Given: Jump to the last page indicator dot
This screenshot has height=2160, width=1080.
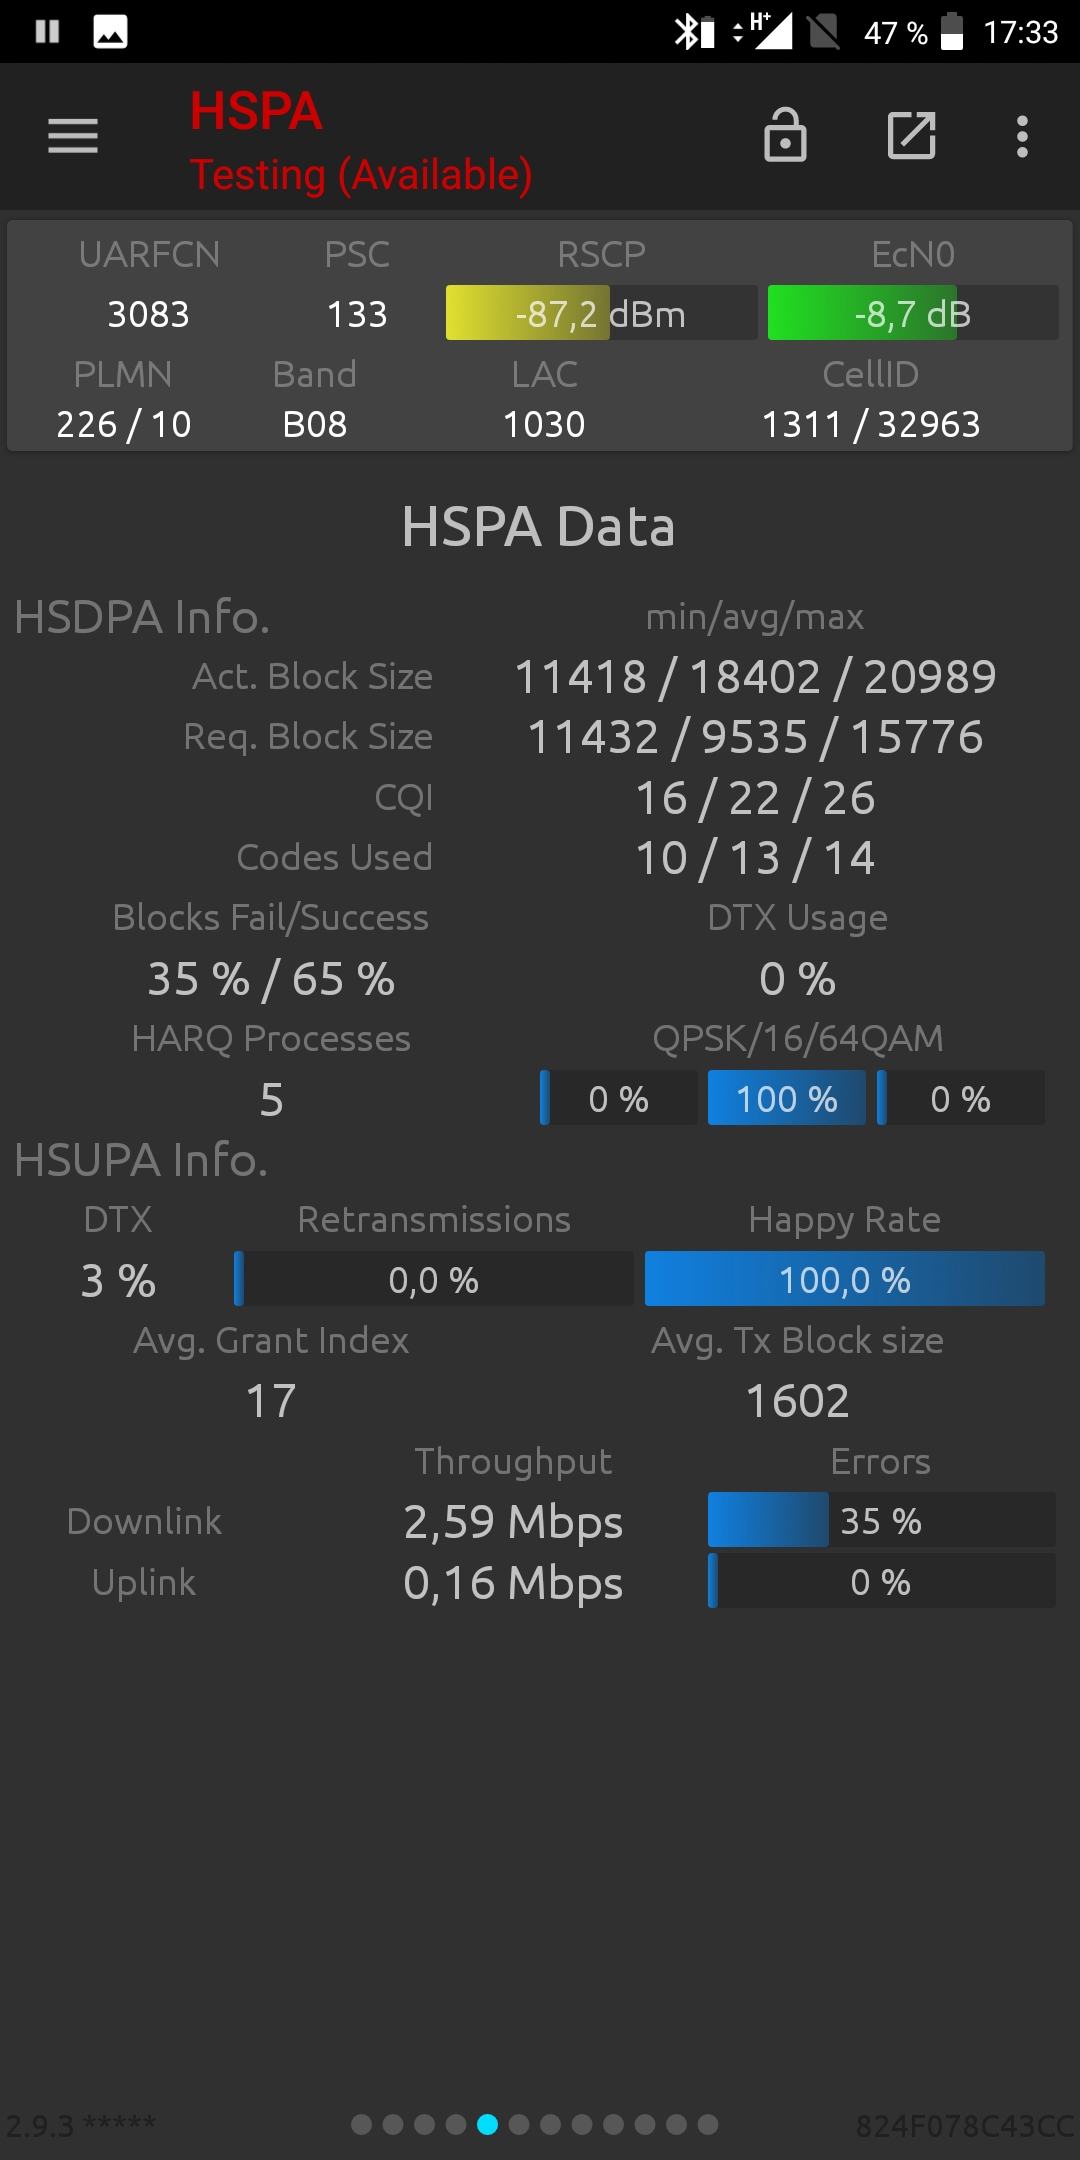Looking at the screenshot, I should coord(708,2124).
